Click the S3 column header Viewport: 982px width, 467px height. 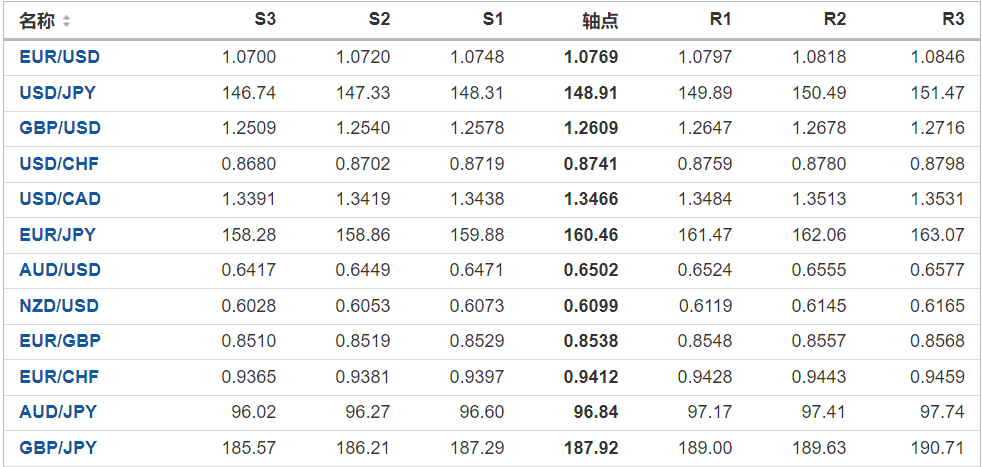265,19
